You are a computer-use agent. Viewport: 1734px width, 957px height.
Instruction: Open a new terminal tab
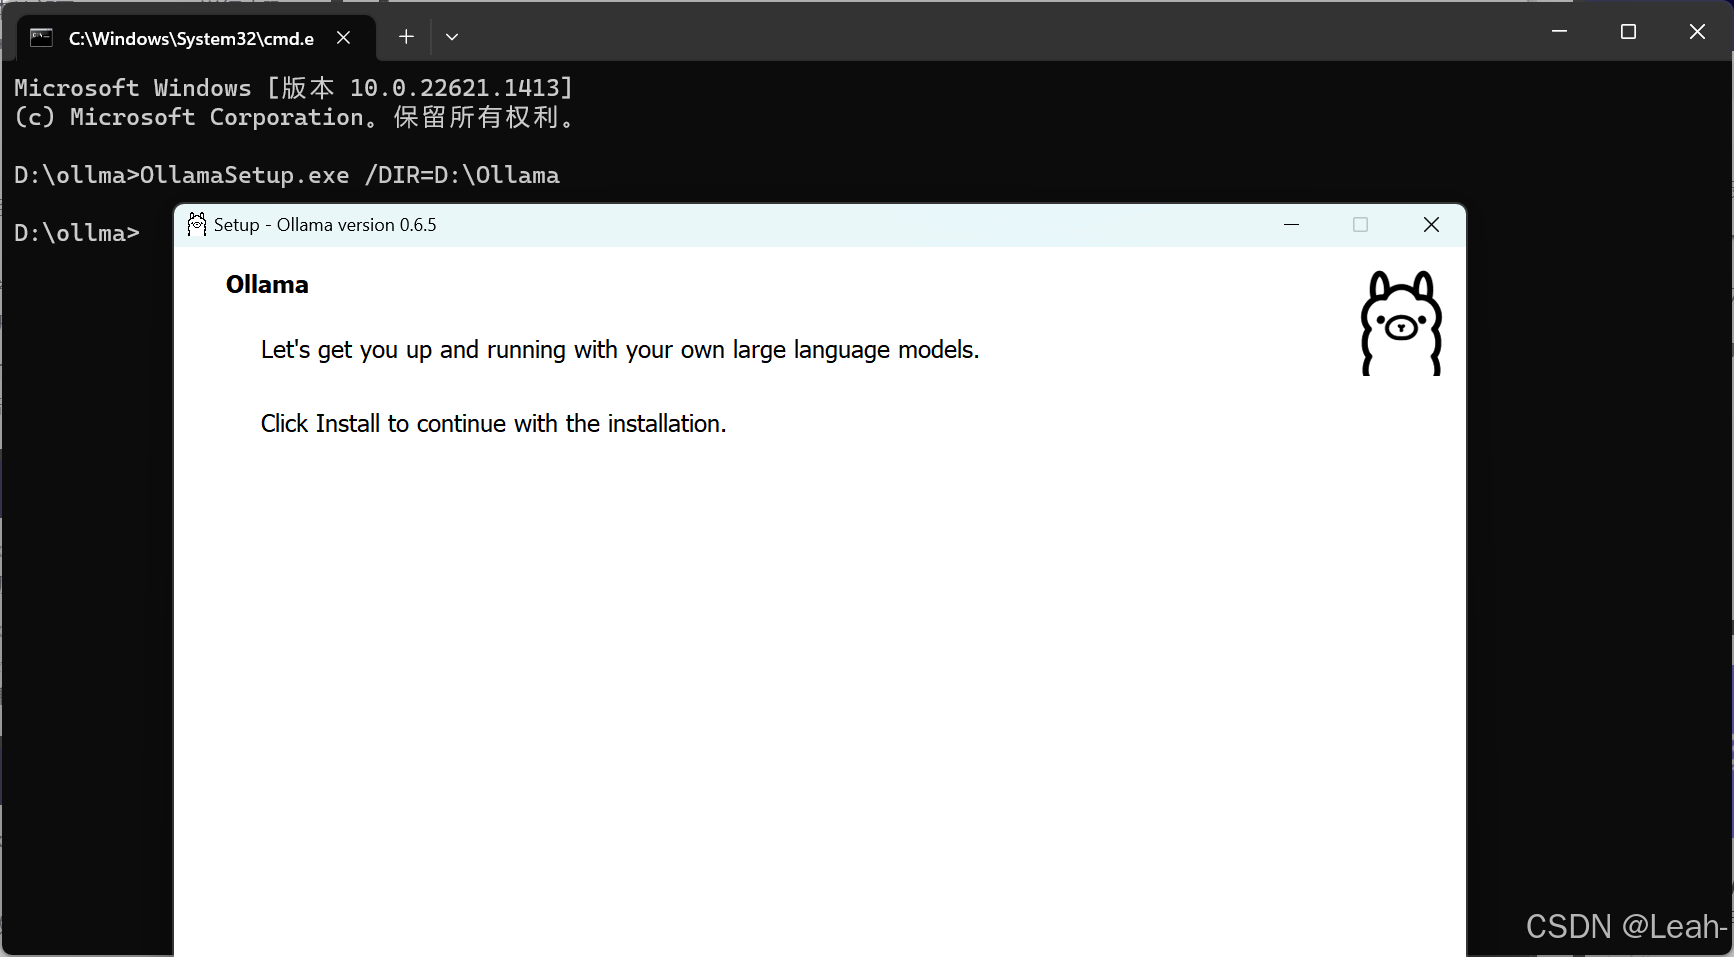(x=406, y=37)
